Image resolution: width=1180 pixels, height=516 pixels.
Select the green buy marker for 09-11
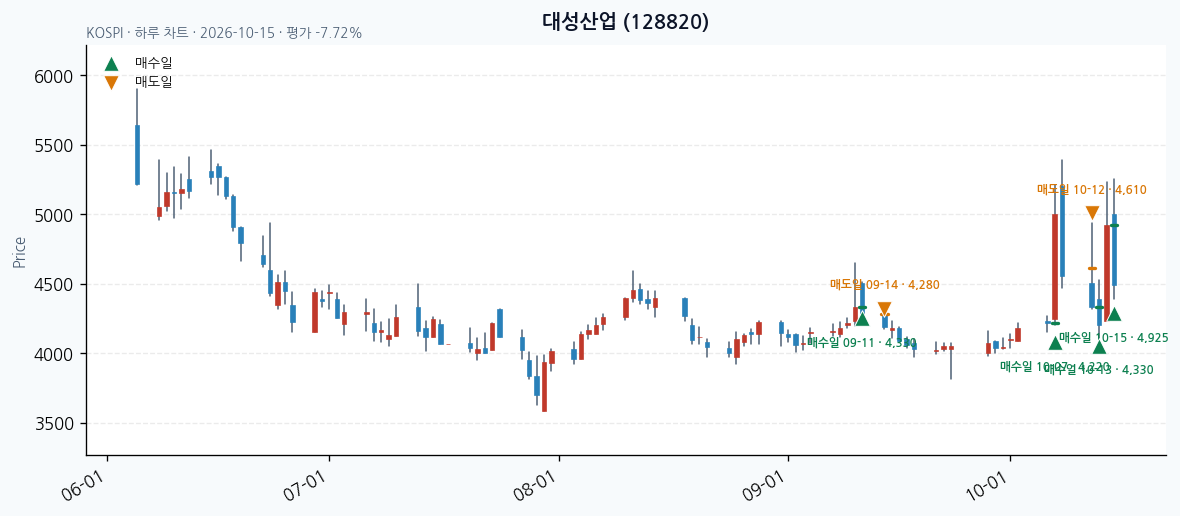pyautogui.click(x=862, y=320)
